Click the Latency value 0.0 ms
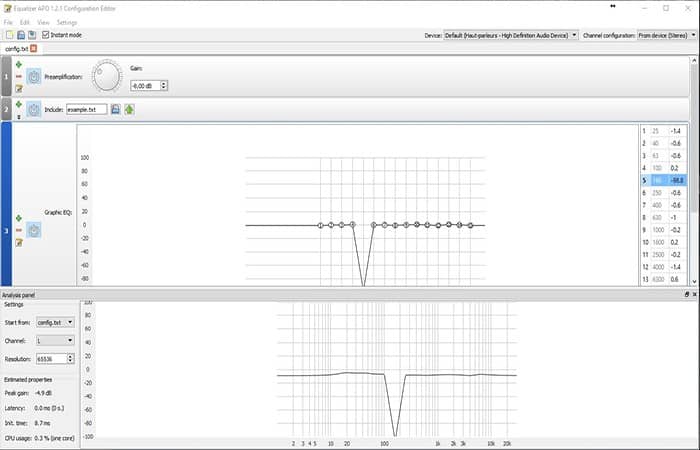 pos(50,408)
